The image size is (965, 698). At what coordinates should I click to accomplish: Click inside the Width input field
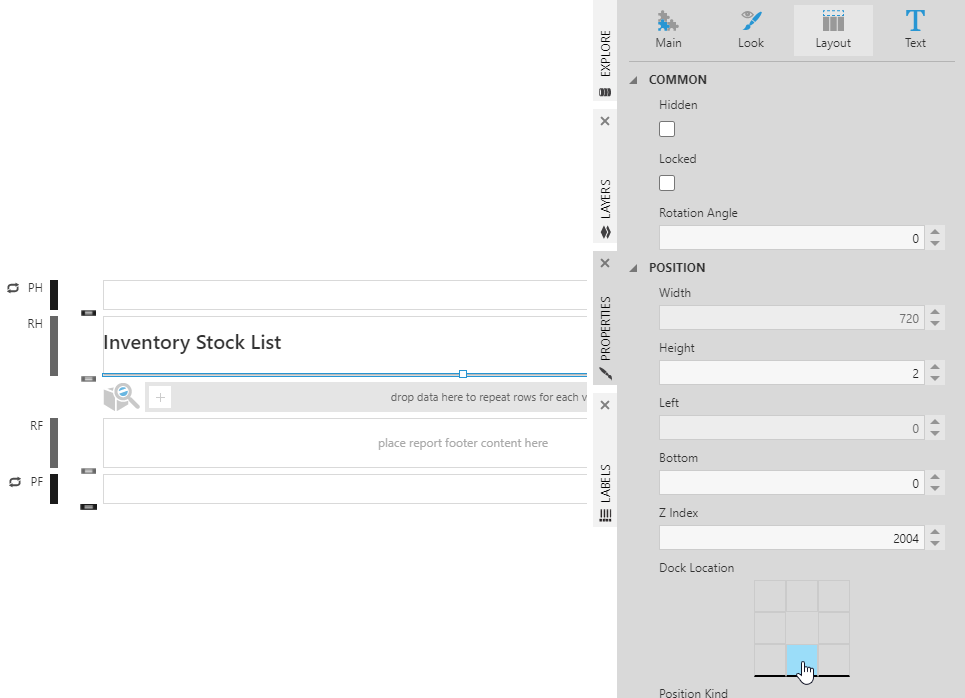tap(790, 317)
